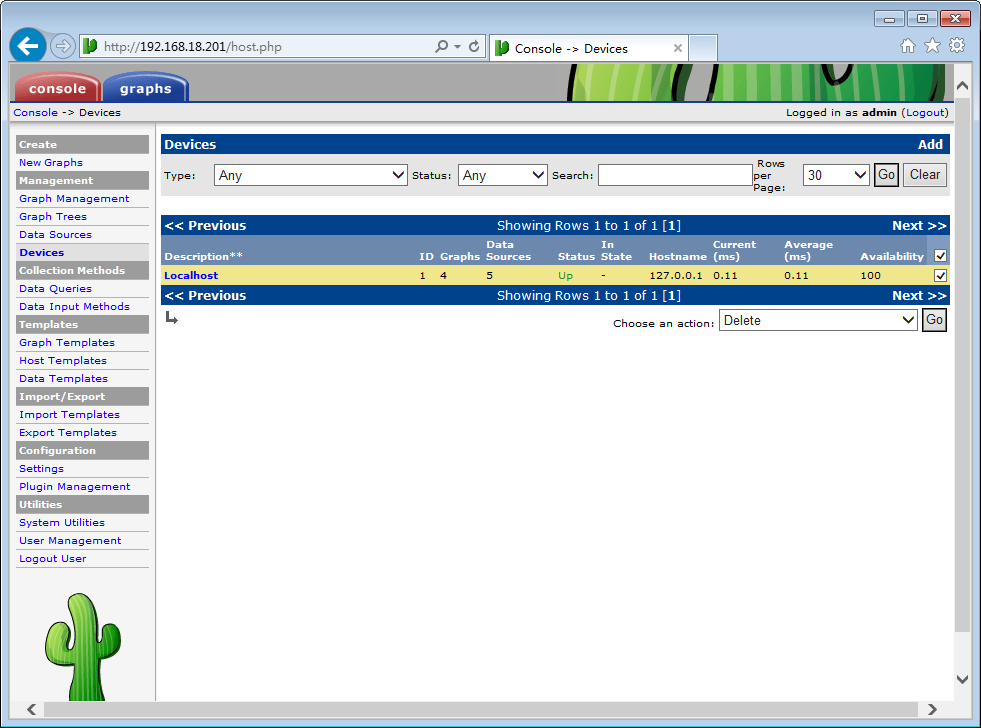The height and width of the screenshot is (728, 981).
Task: Click the top Next >> pagination link
Action: 919,226
